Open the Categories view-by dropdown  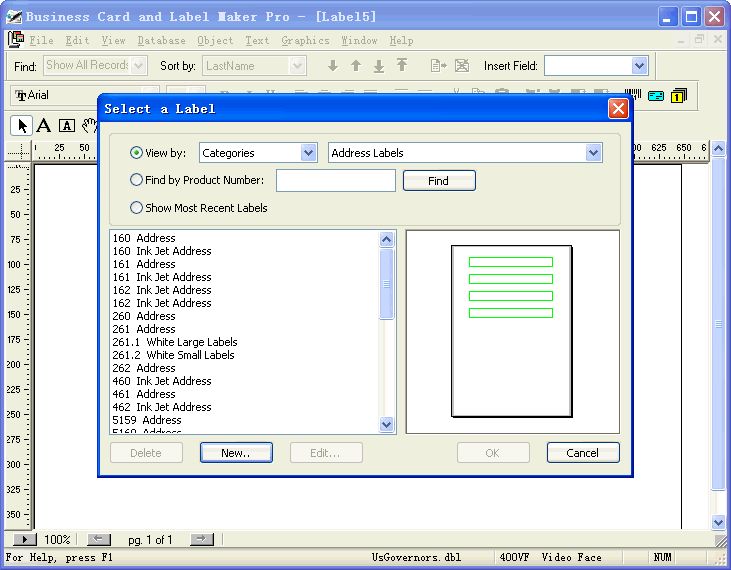[x=308, y=152]
